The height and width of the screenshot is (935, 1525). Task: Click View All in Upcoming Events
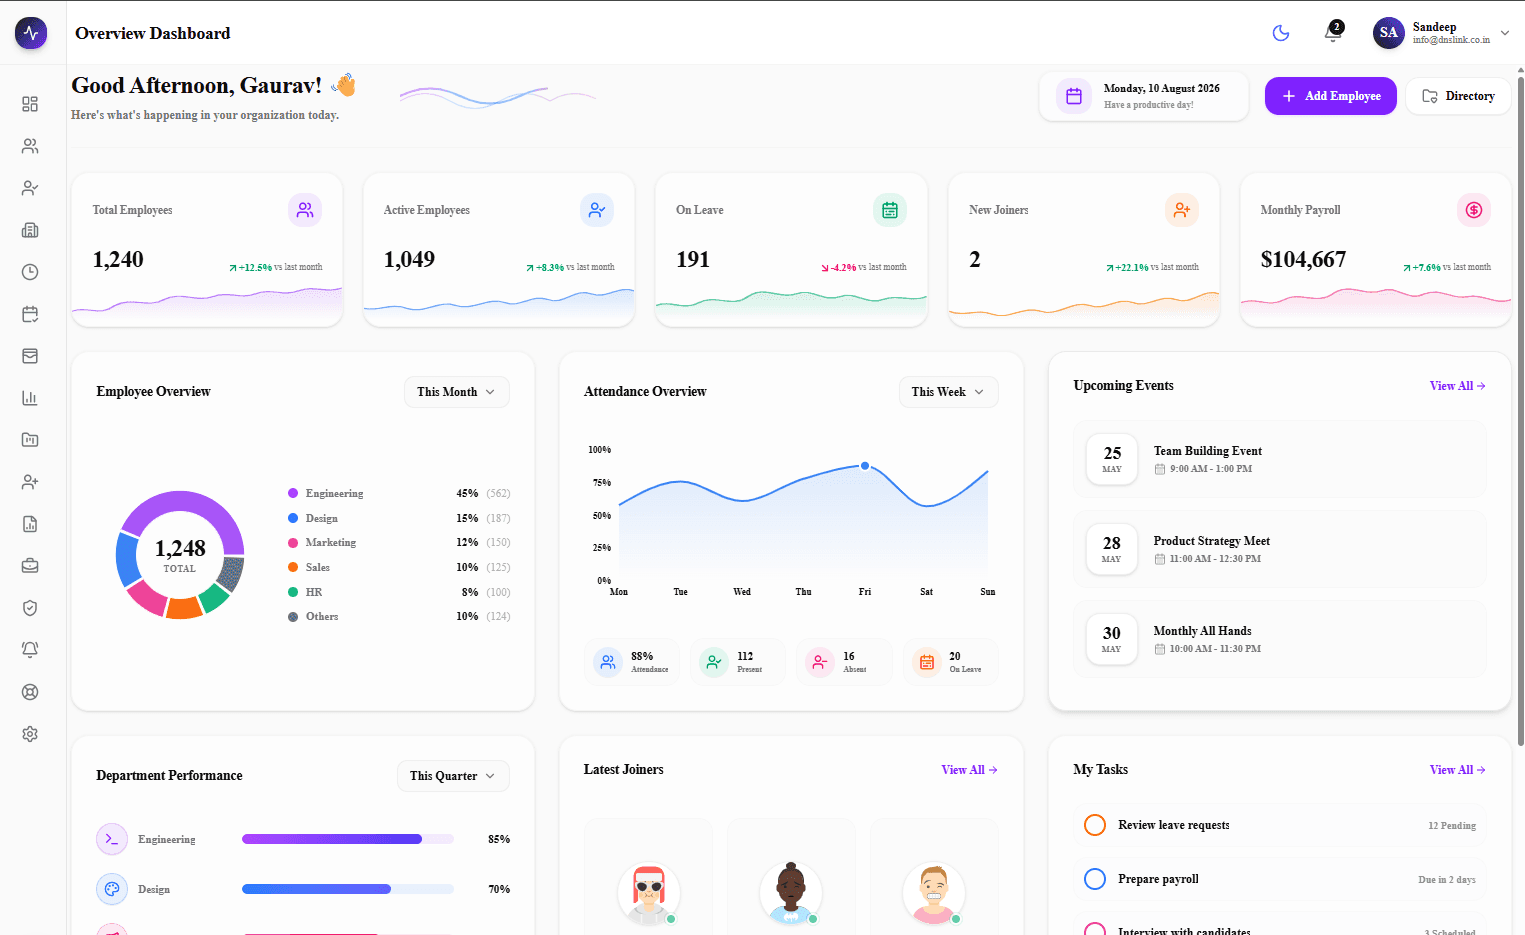point(1457,386)
